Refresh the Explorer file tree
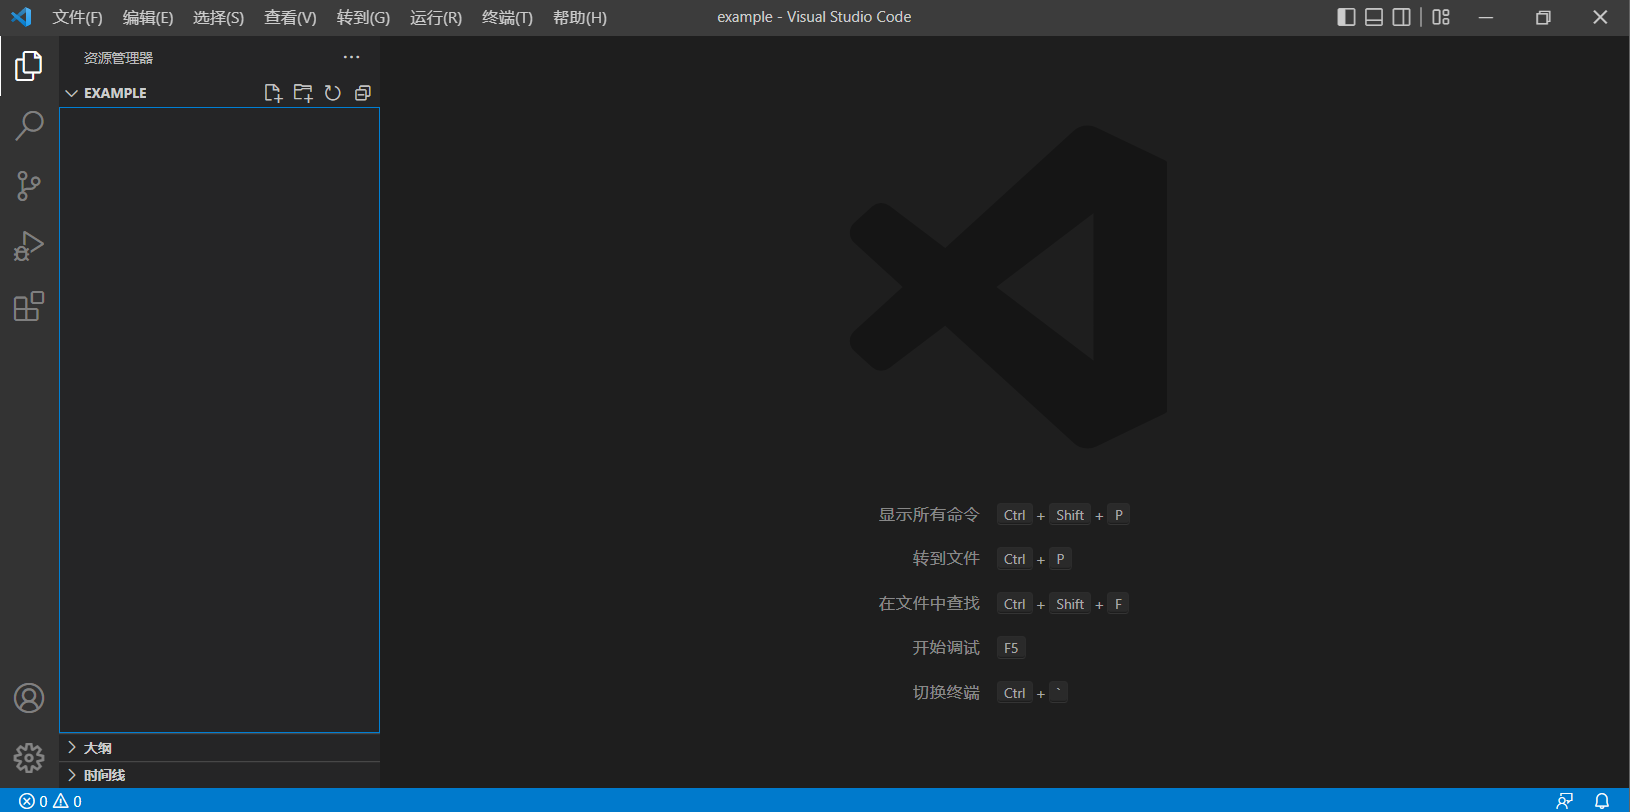The height and width of the screenshot is (812, 1630). click(333, 93)
